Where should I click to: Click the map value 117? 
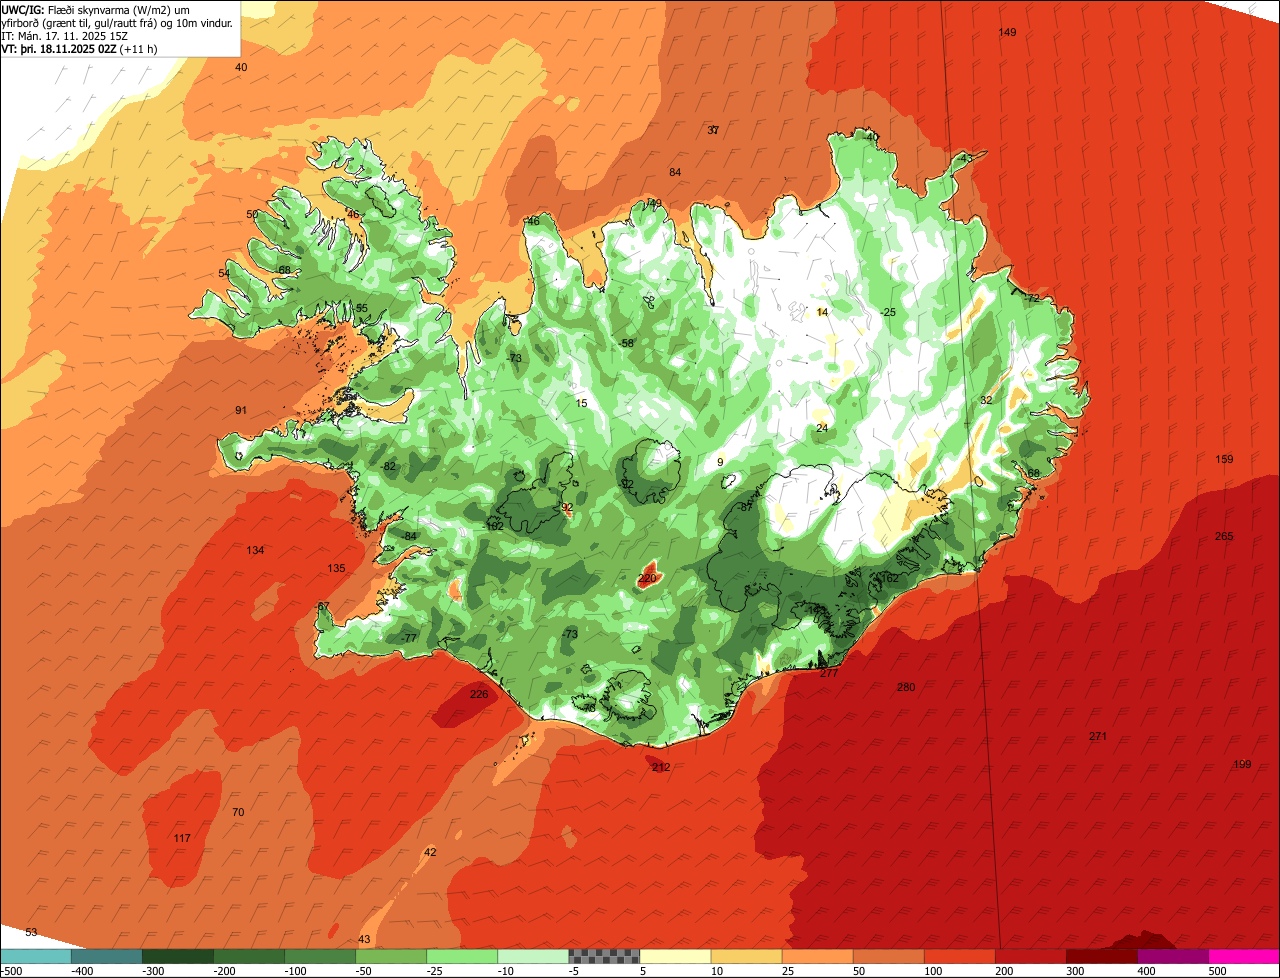point(181,838)
